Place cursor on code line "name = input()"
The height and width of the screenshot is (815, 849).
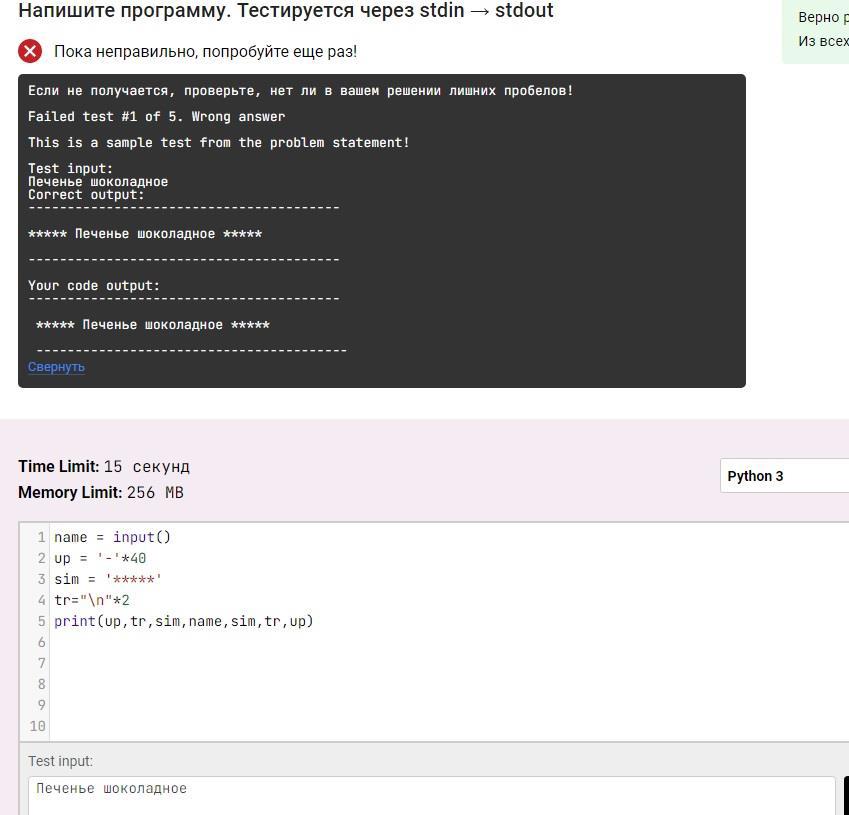[x=112, y=537]
